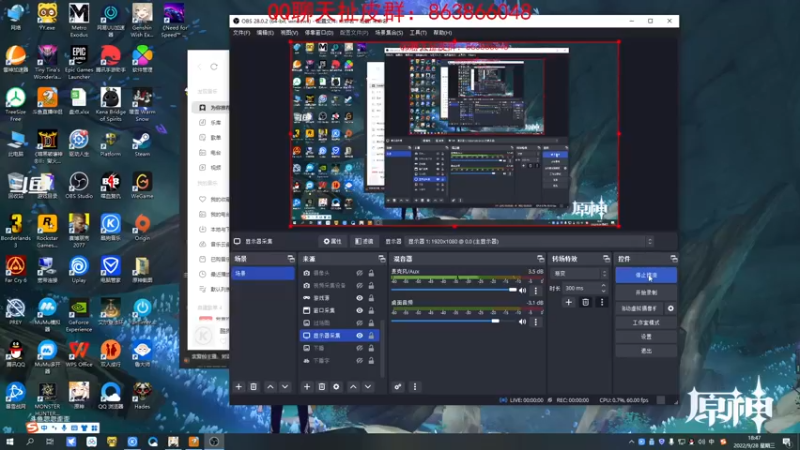Screen dimensions: 800x450
Task: Undock the Controls panel
Action: (673, 259)
